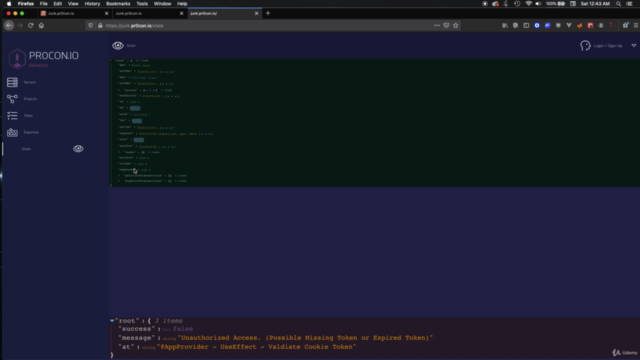Open macOS Spotlight search
The height and width of the screenshot is (360, 640).
pyautogui.click(x=618, y=4)
